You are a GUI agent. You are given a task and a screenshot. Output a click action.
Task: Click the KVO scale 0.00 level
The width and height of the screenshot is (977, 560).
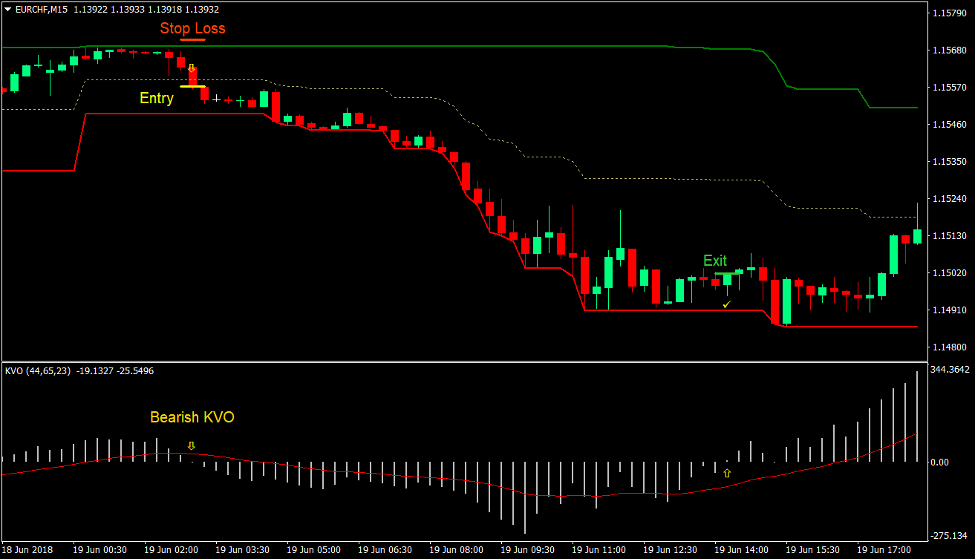coord(940,462)
